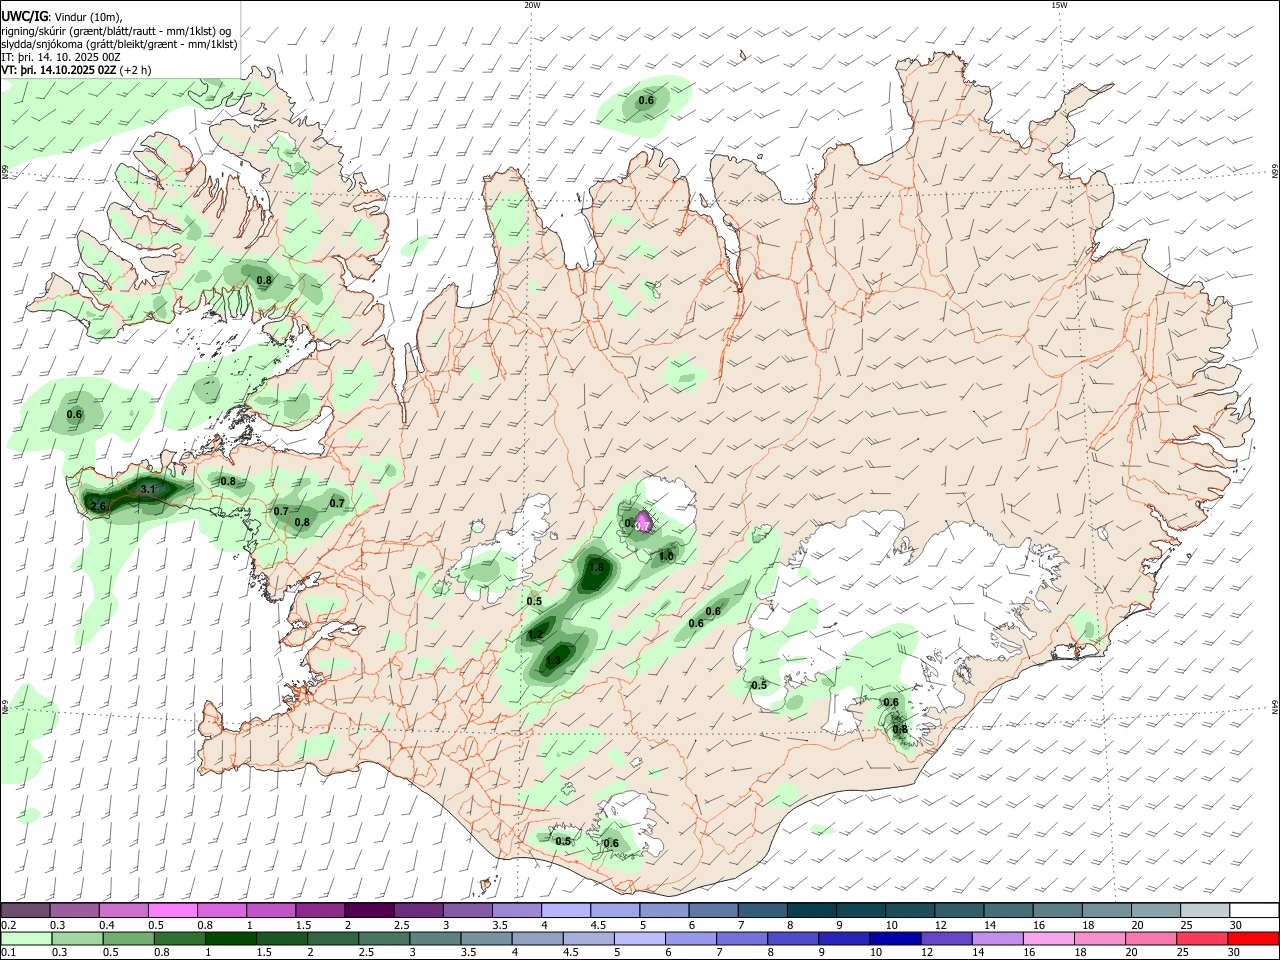Click the rigning/skúrir legend description line
Screen dimensions: 1280x960
pos(116,30)
